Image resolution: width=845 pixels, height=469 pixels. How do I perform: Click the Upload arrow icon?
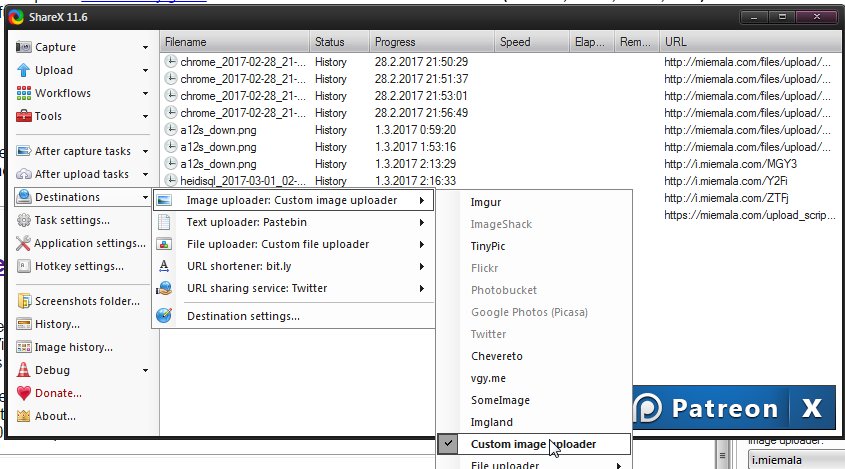pyautogui.click(x=23, y=70)
